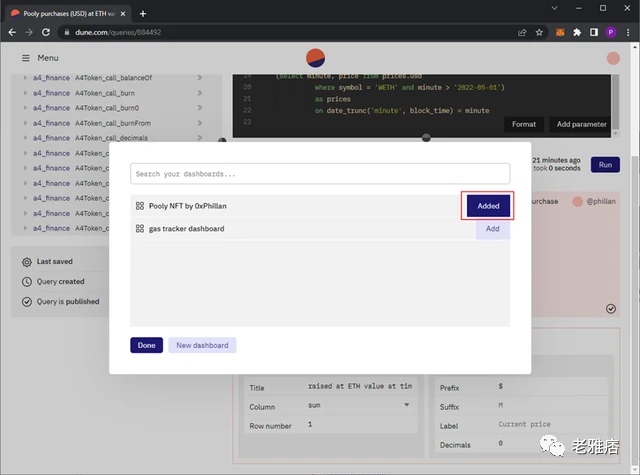Add query to gas tracker dashboard
Viewport: 640px width, 475px height.
pyautogui.click(x=492, y=229)
